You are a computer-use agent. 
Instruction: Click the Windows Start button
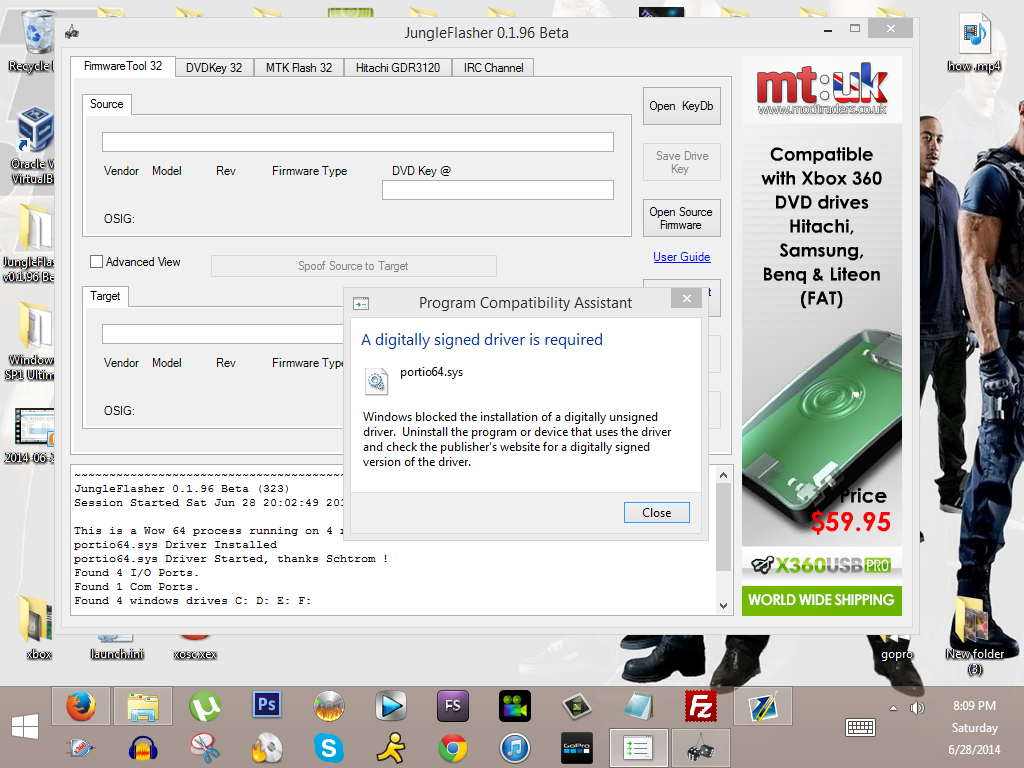coord(25,726)
